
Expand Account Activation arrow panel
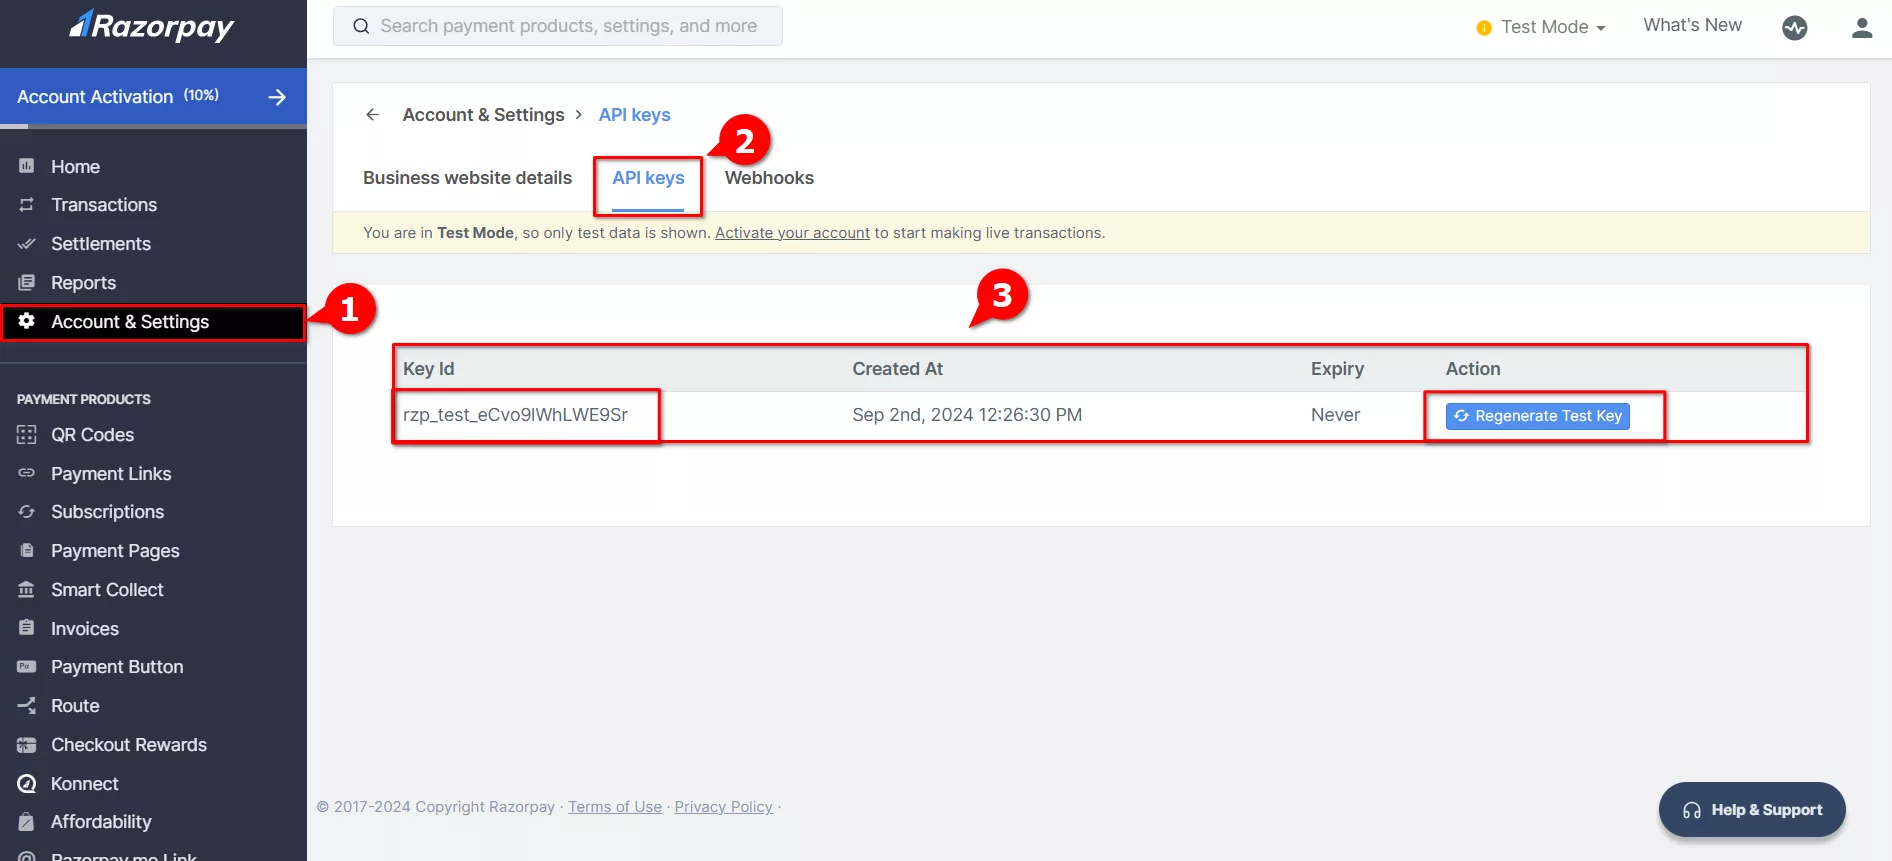point(277,97)
